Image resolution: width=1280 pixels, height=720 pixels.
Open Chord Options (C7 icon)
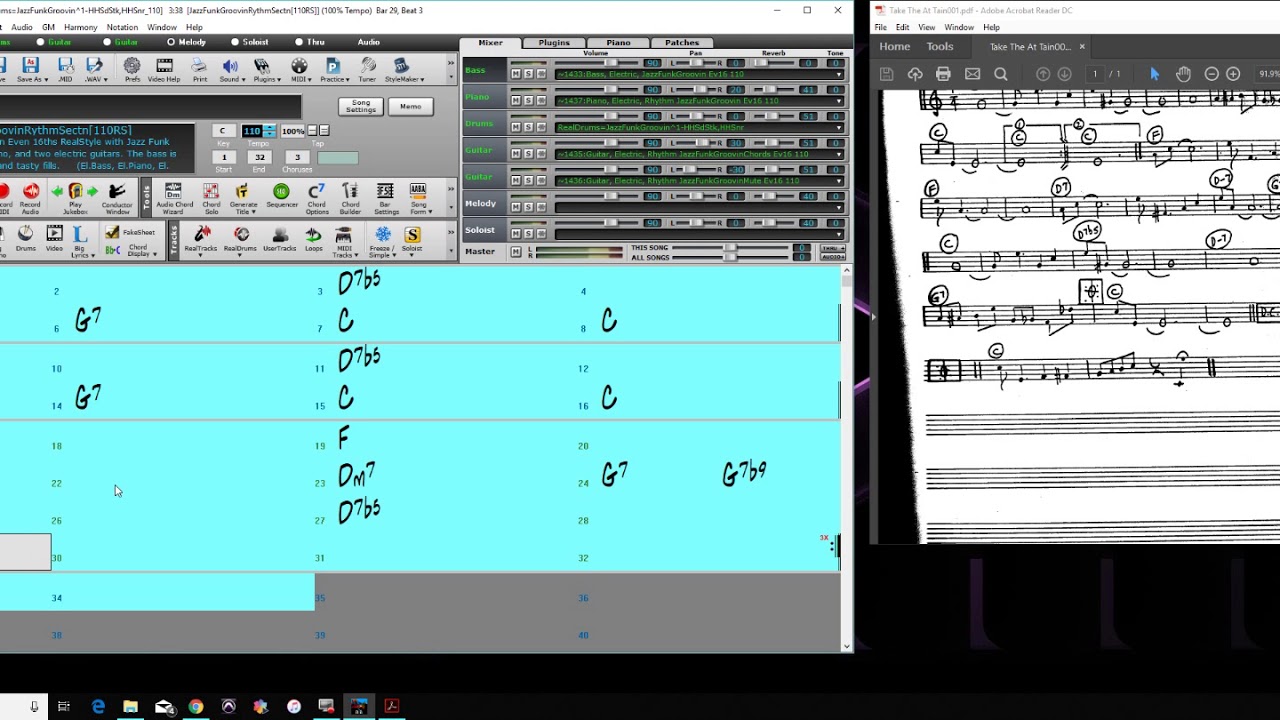[x=317, y=196]
